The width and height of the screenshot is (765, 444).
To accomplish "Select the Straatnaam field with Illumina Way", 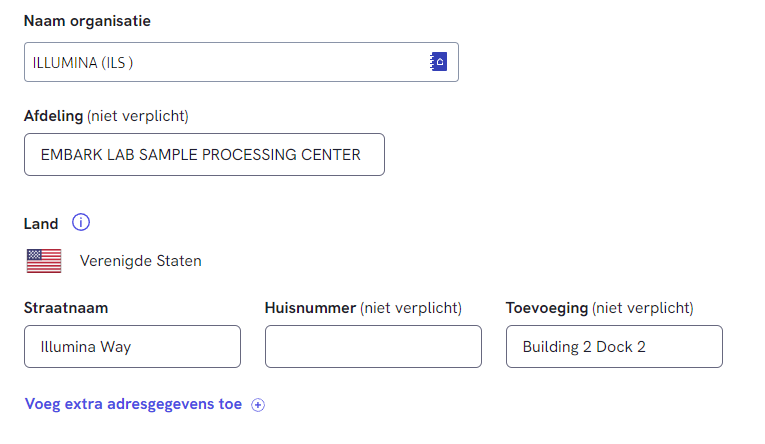I will coord(132,347).
